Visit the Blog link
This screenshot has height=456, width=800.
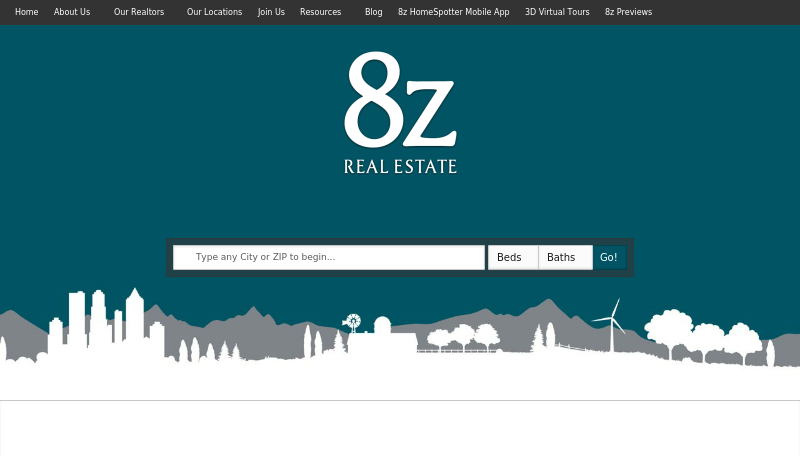click(x=373, y=12)
